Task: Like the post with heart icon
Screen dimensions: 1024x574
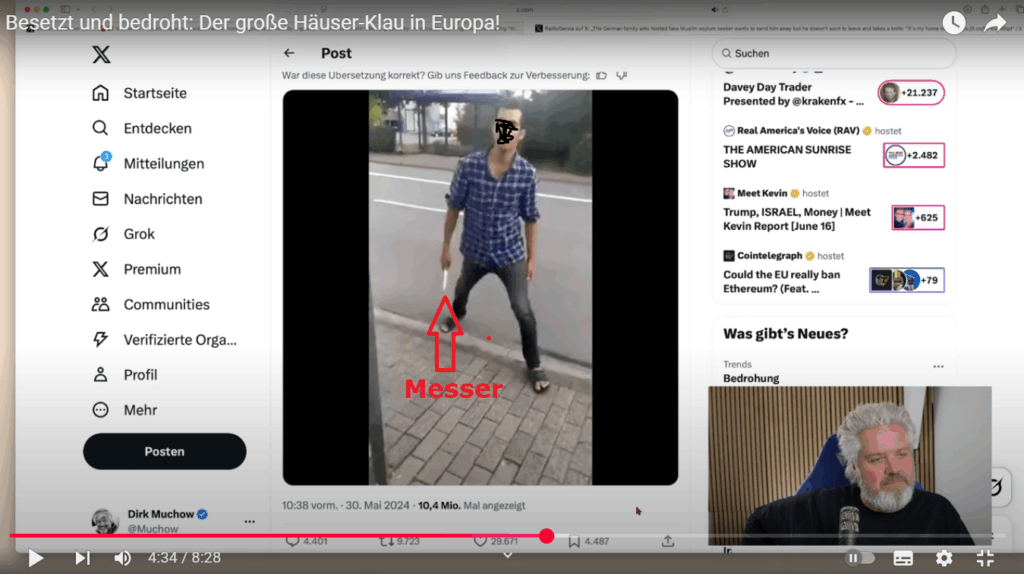Action: click(480, 541)
